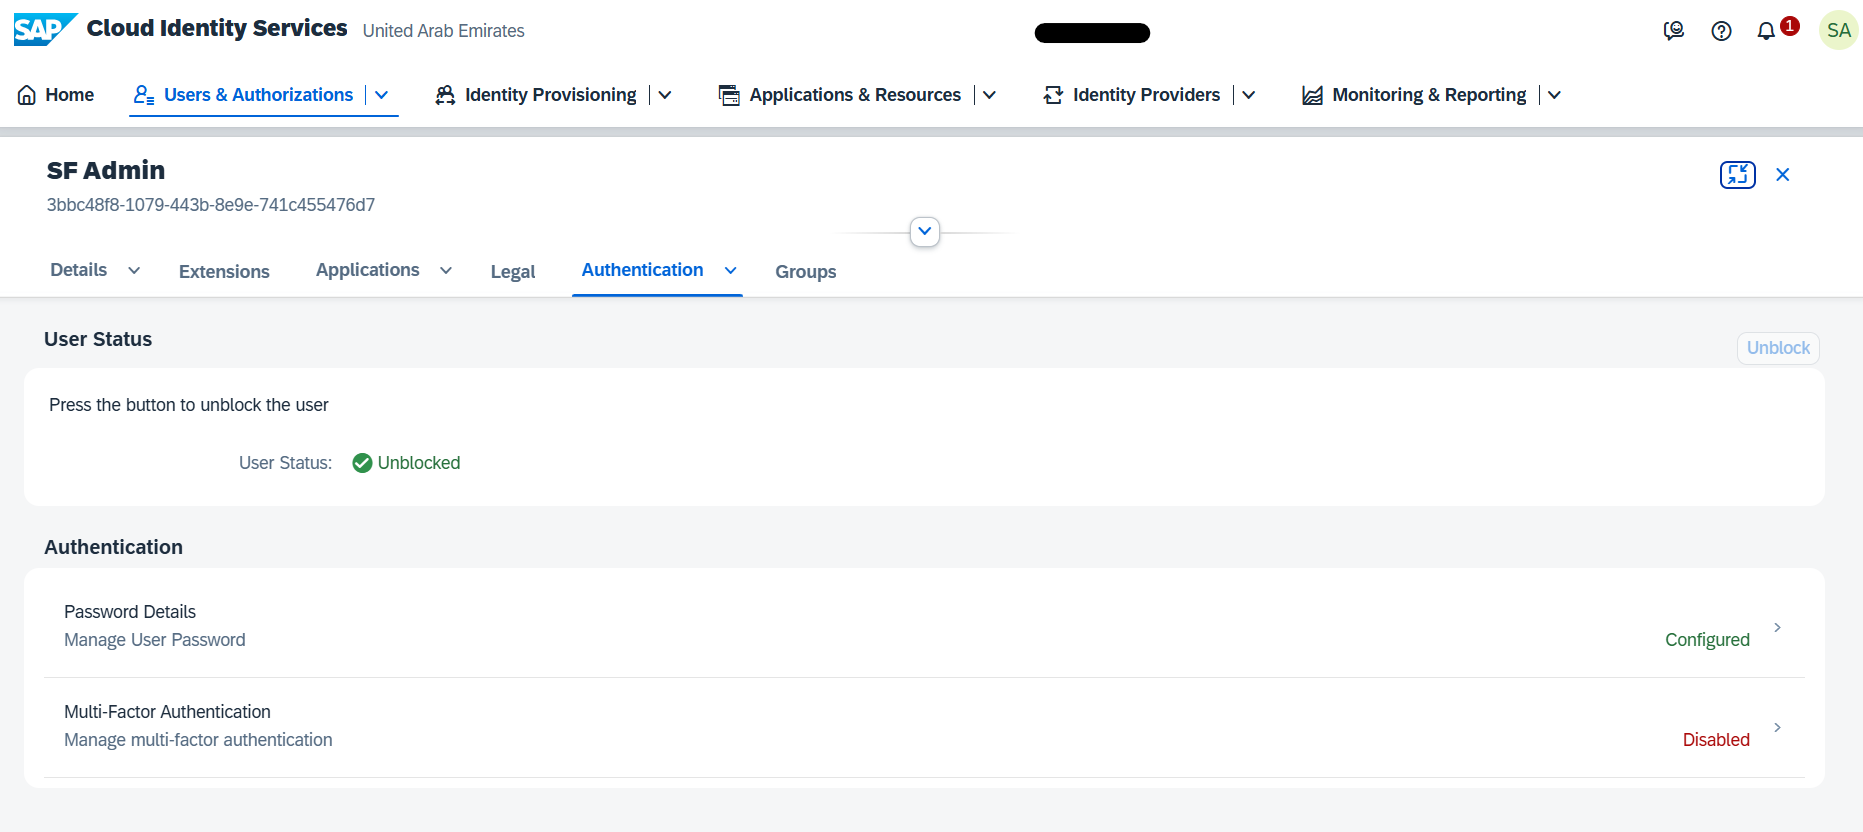Expand the Monitoring & Reporting dropdown arrow
1863x832 pixels.
1554,95
